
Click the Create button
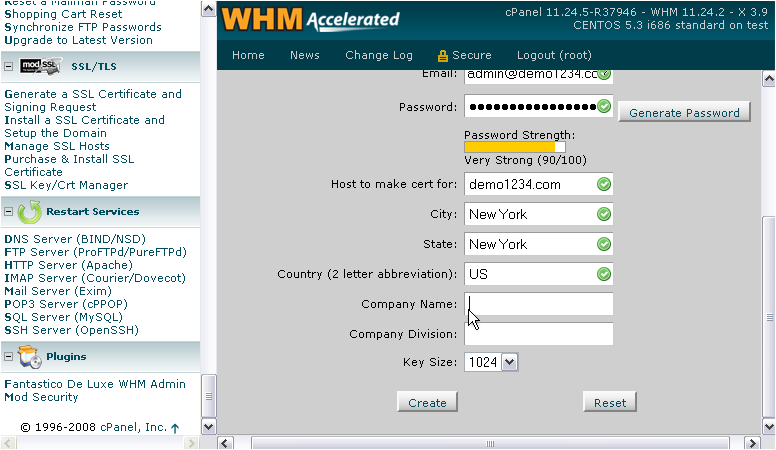(x=428, y=402)
